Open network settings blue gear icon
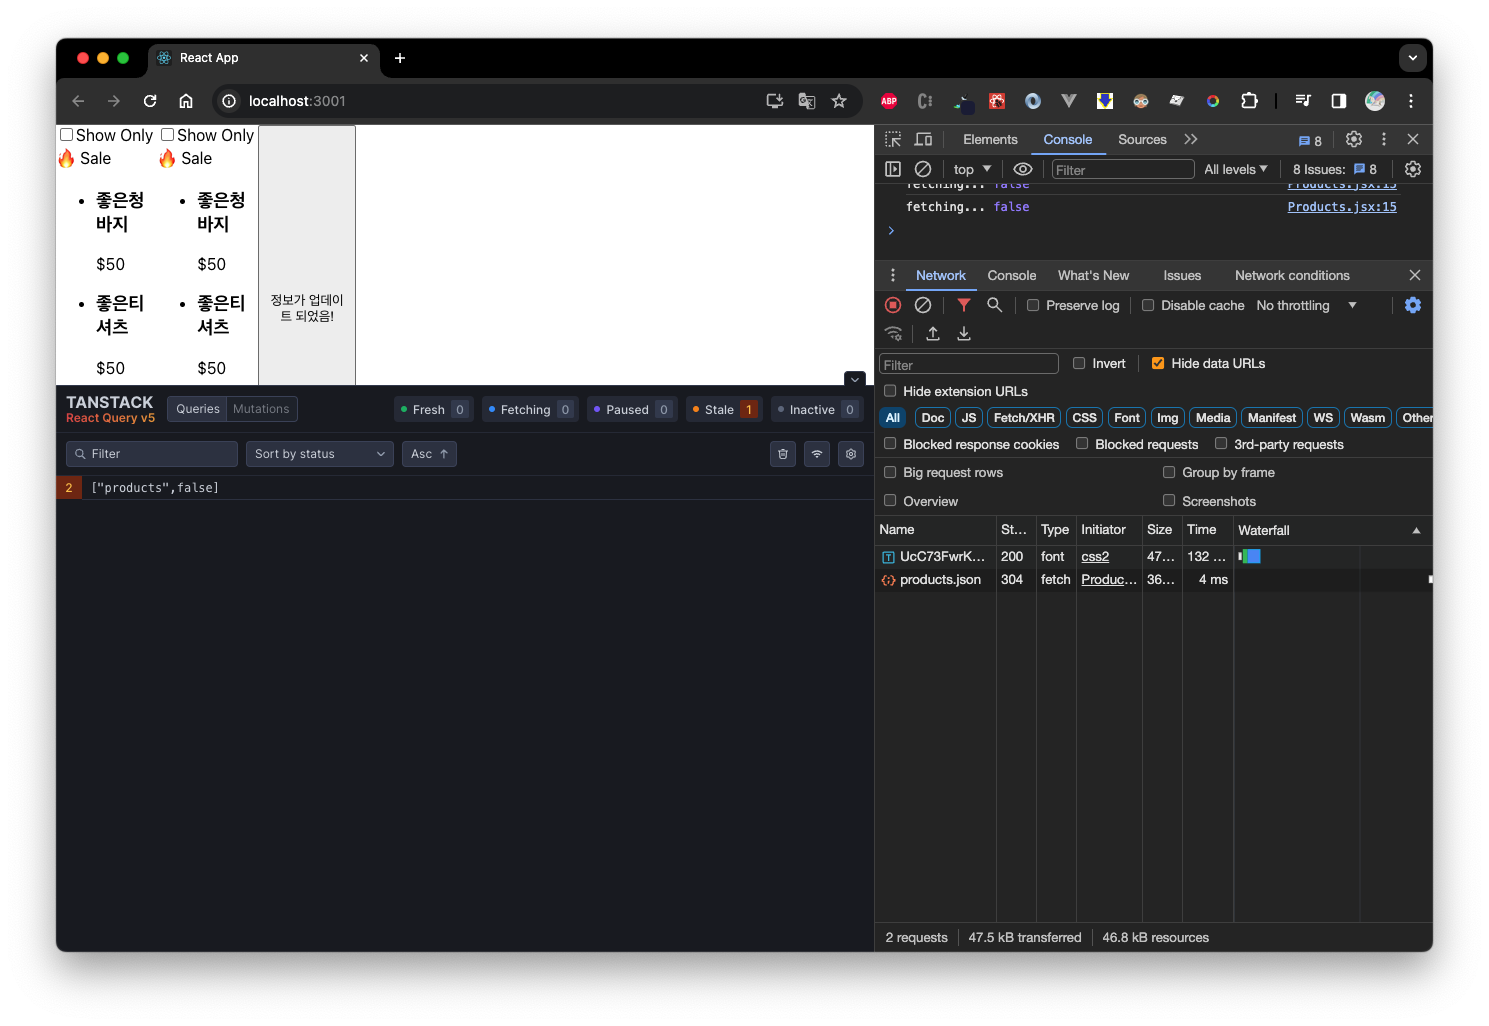The image size is (1489, 1026). pyautogui.click(x=1413, y=305)
